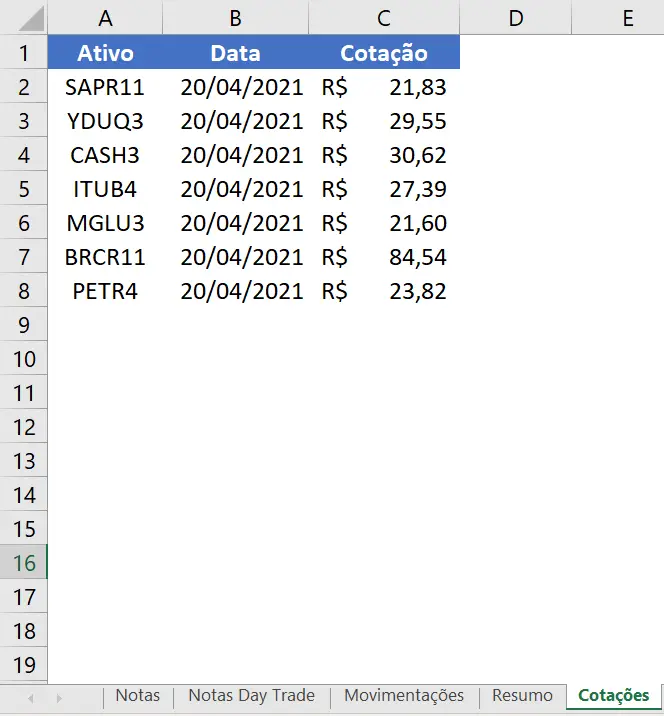Screen dimensions: 664x716
Task: Select the date cell in PETR4 row
Action: pos(235,291)
